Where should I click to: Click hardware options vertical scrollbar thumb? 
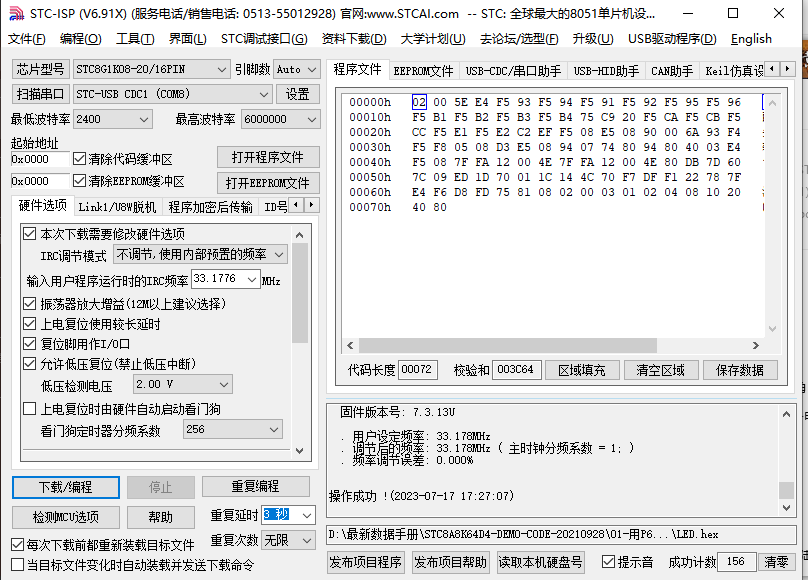pyautogui.click(x=300, y=293)
